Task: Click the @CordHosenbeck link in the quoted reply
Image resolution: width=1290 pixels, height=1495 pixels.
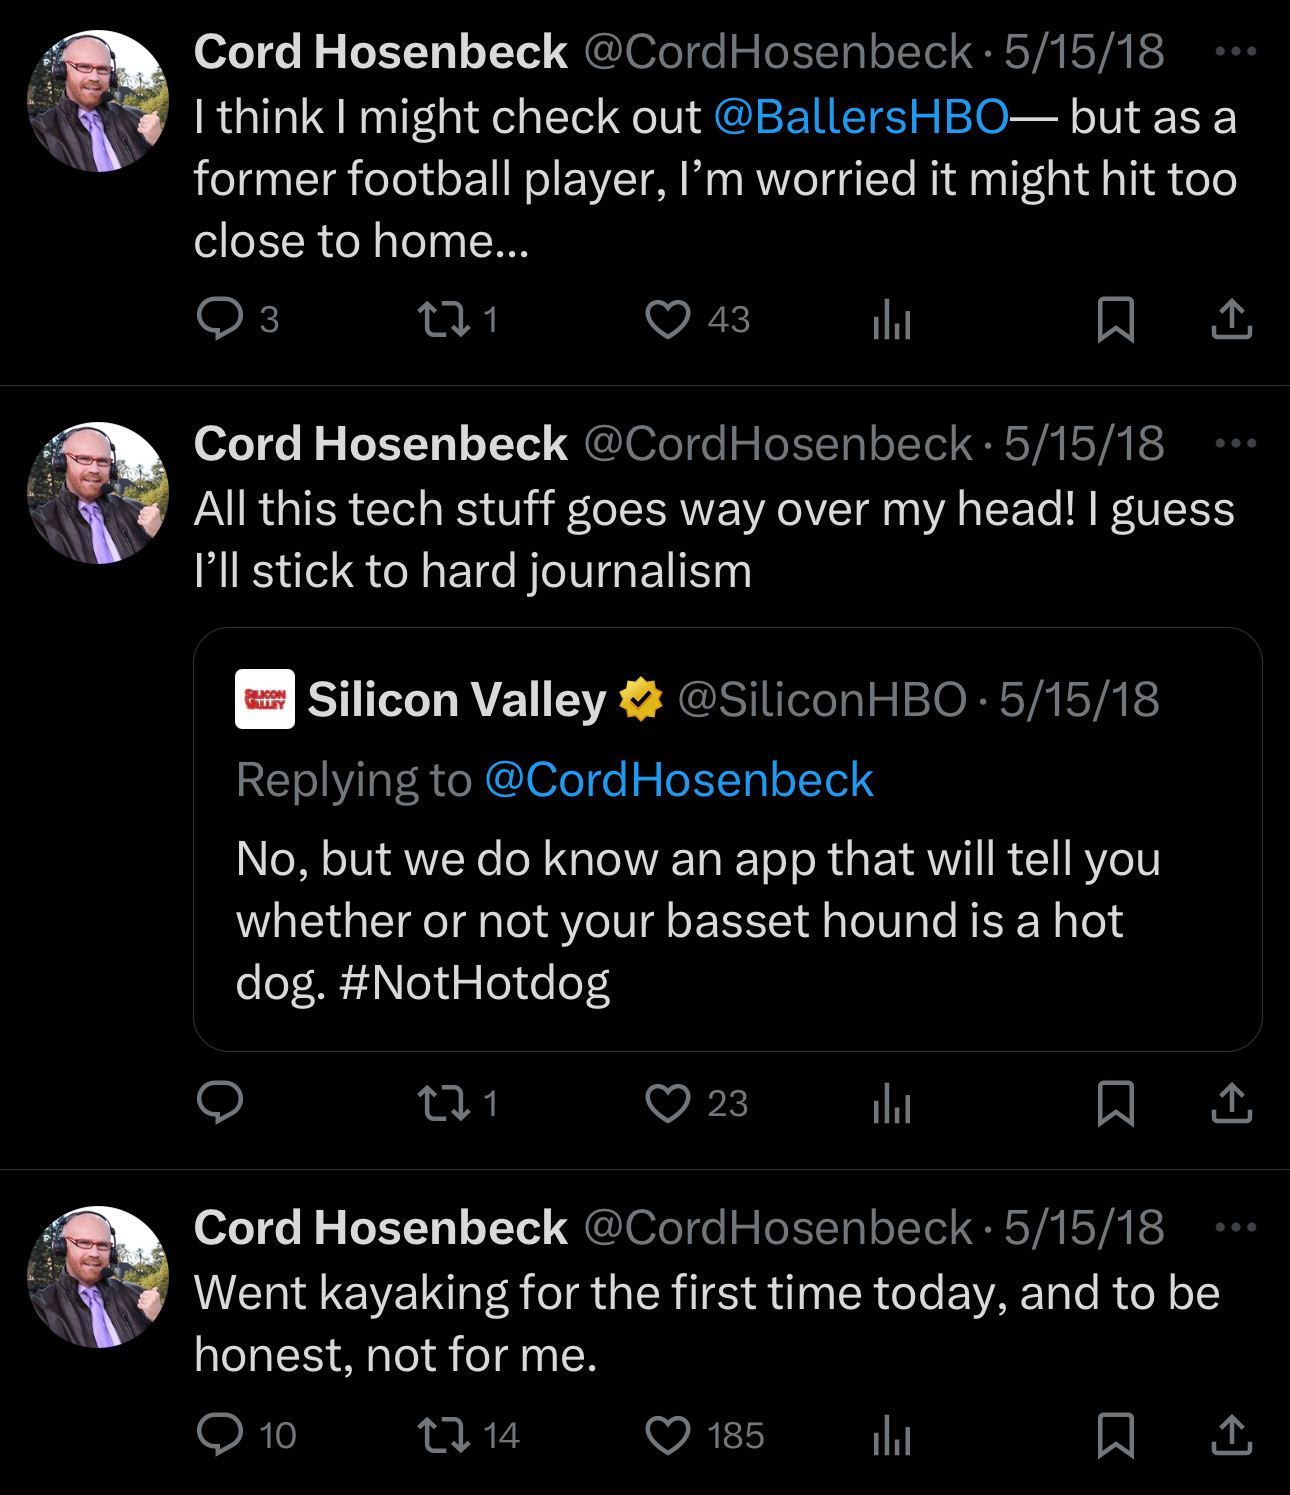Action: point(679,780)
